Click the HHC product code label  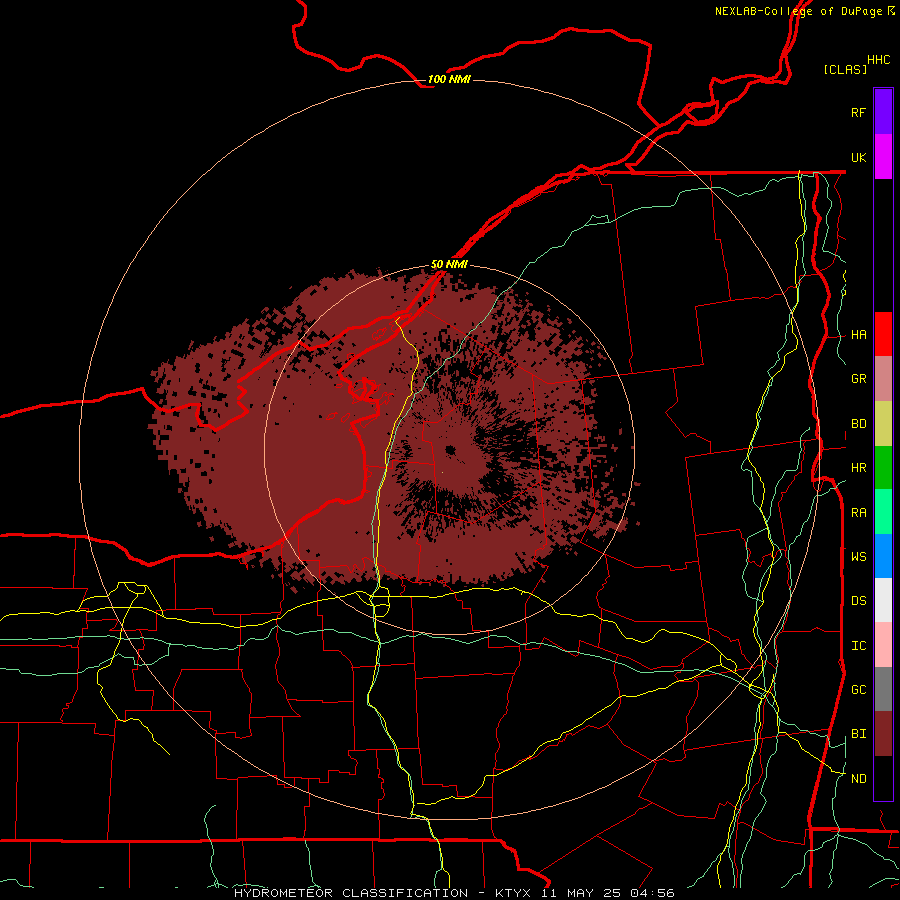click(x=878, y=60)
